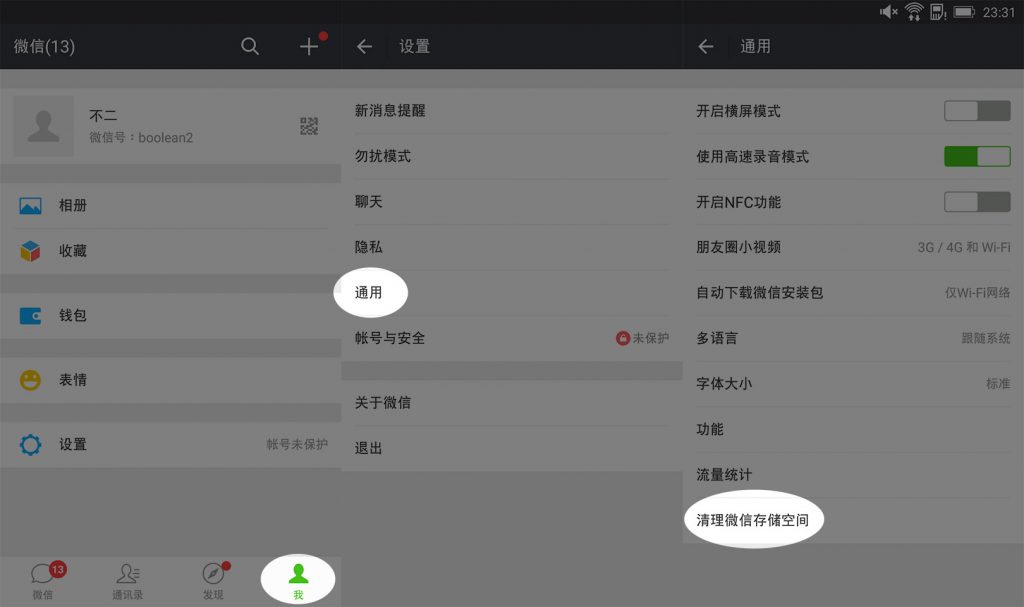
Task: Tap the SIM card status icon
Action: [938, 12]
